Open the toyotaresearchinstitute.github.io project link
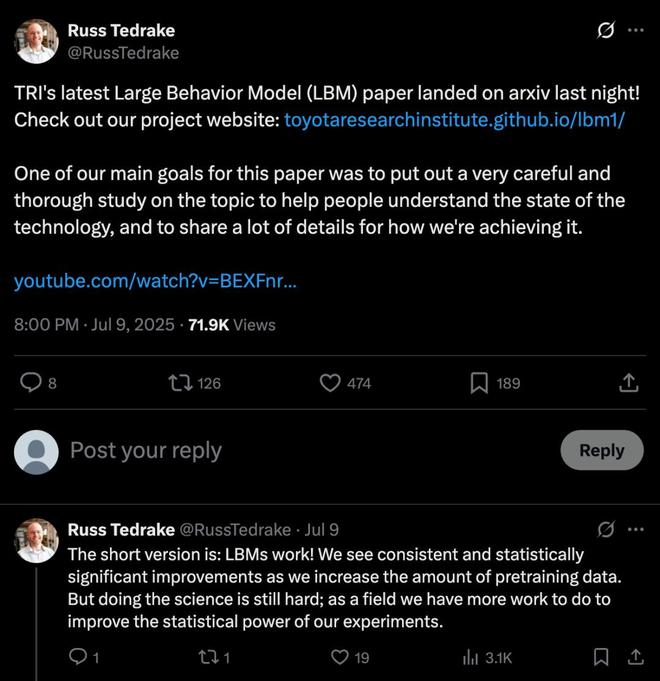The width and height of the screenshot is (660, 681). click(x=454, y=120)
